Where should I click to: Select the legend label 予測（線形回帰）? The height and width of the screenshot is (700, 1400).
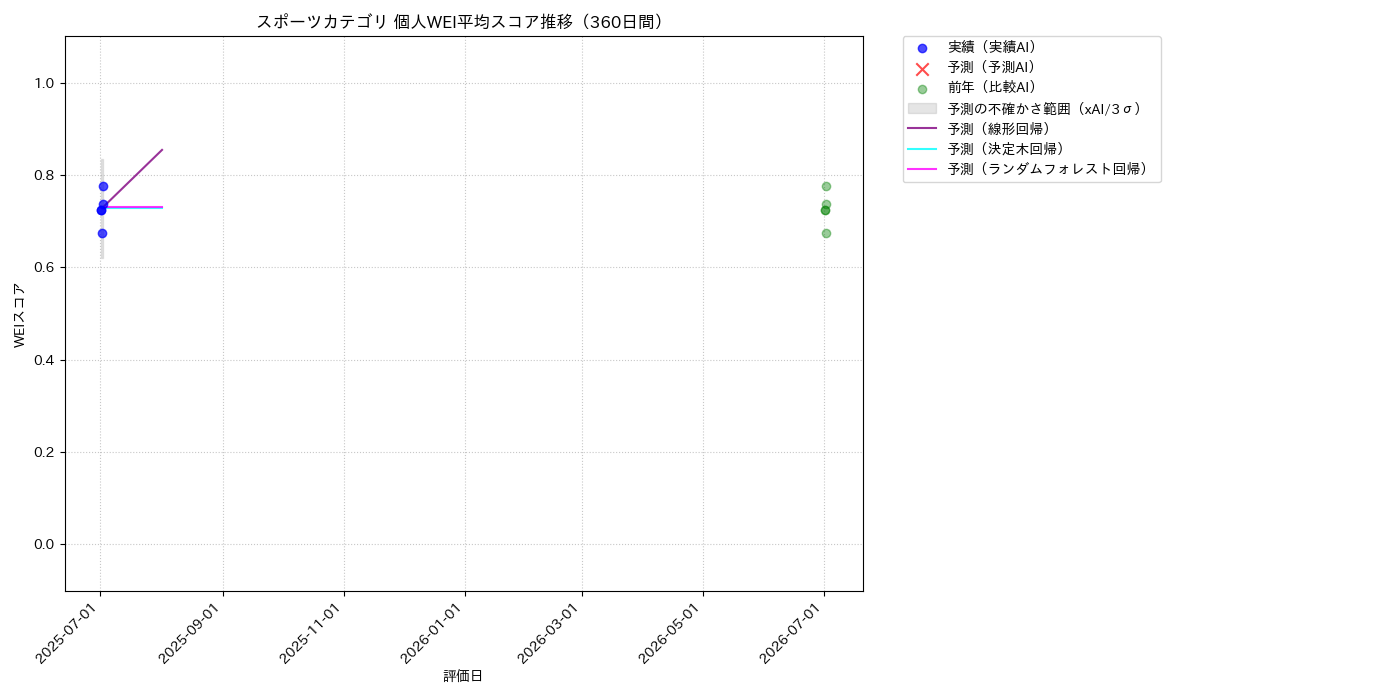click(x=1002, y=128)
